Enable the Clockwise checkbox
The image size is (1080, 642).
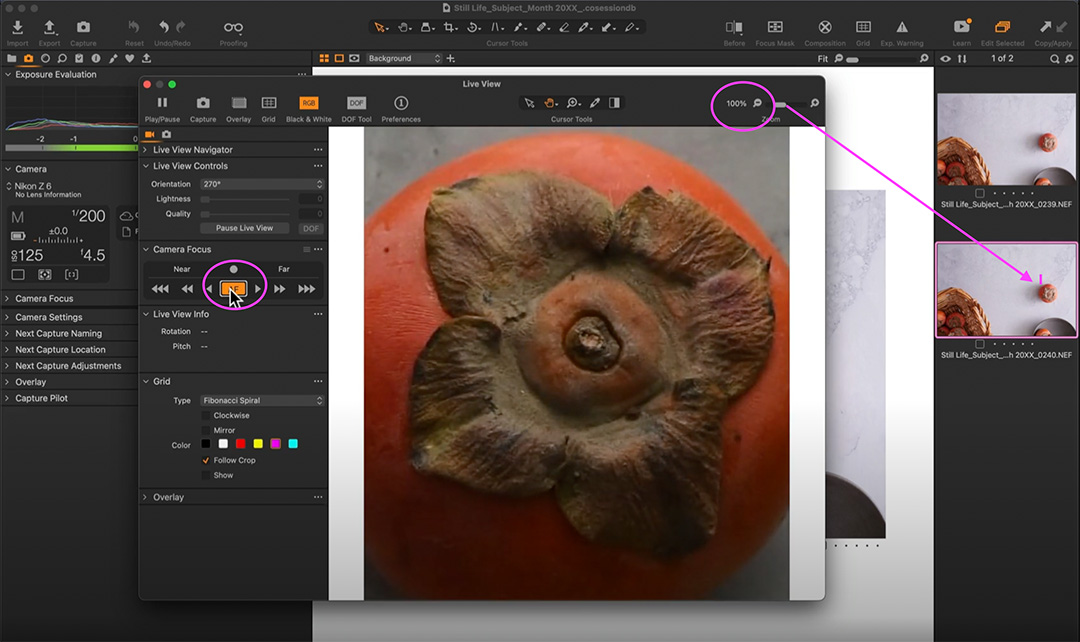pyautogui.click(x=206, y=415)
